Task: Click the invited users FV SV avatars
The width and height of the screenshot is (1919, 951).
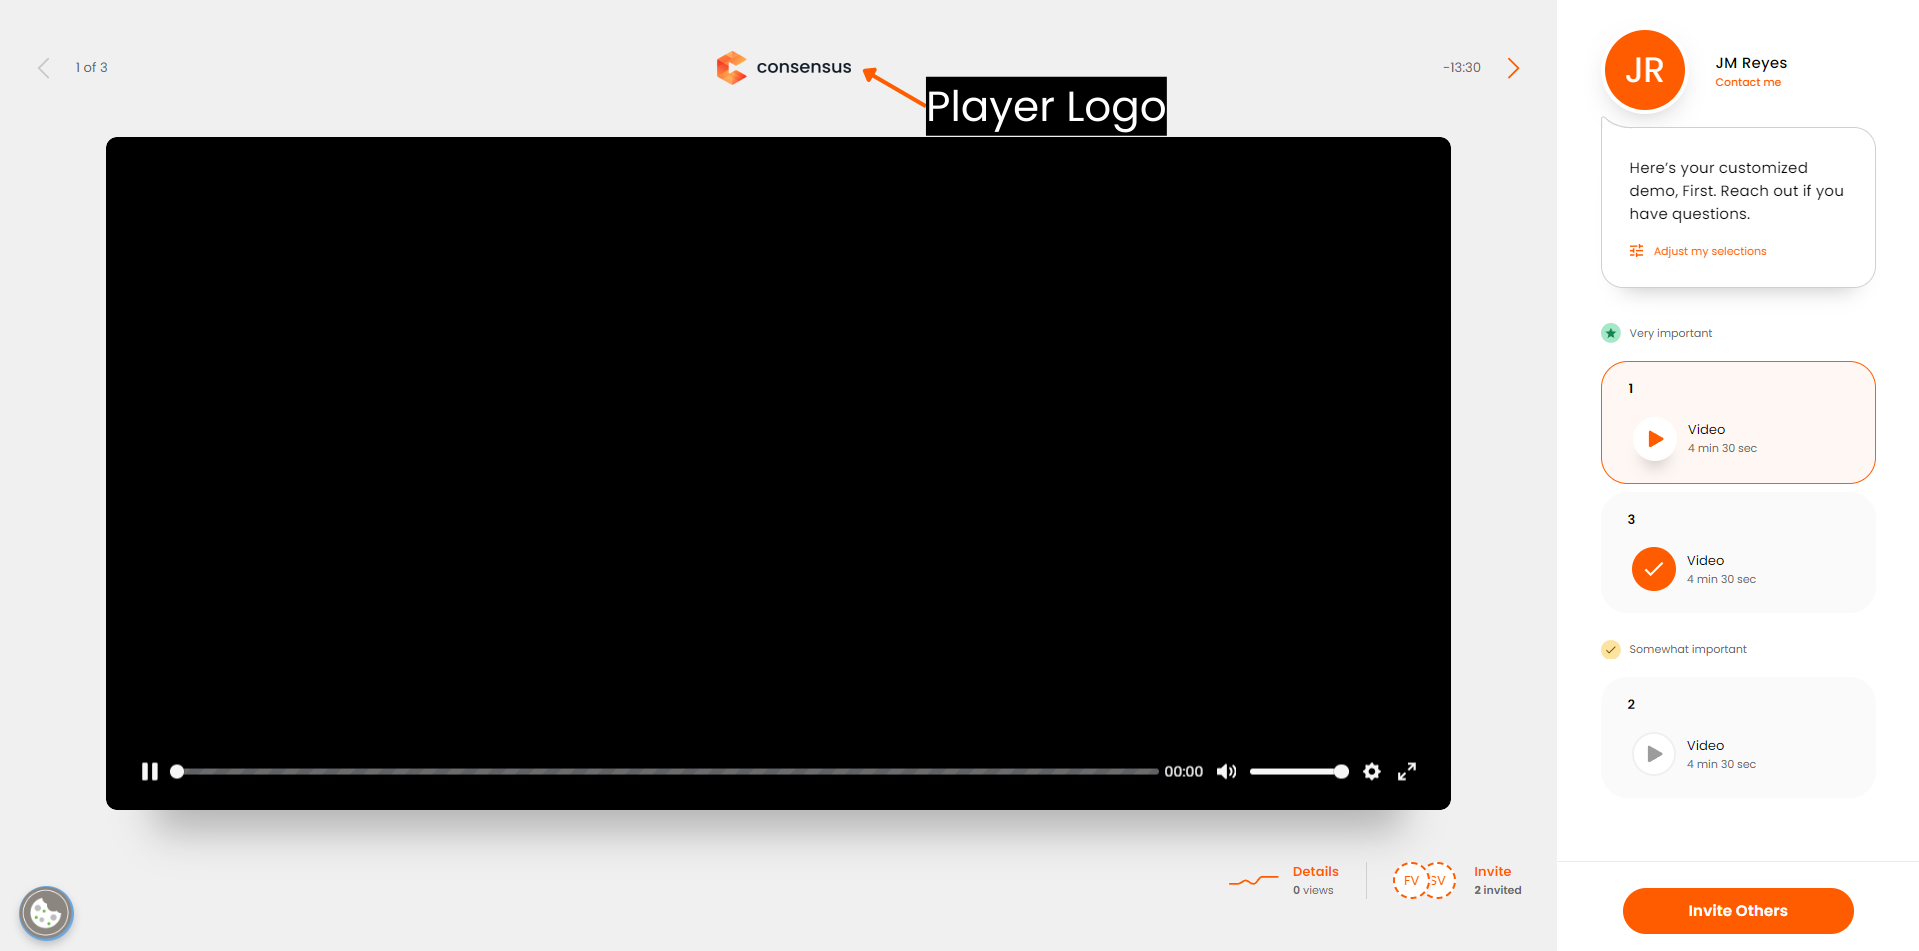Action: (1424, 880)
